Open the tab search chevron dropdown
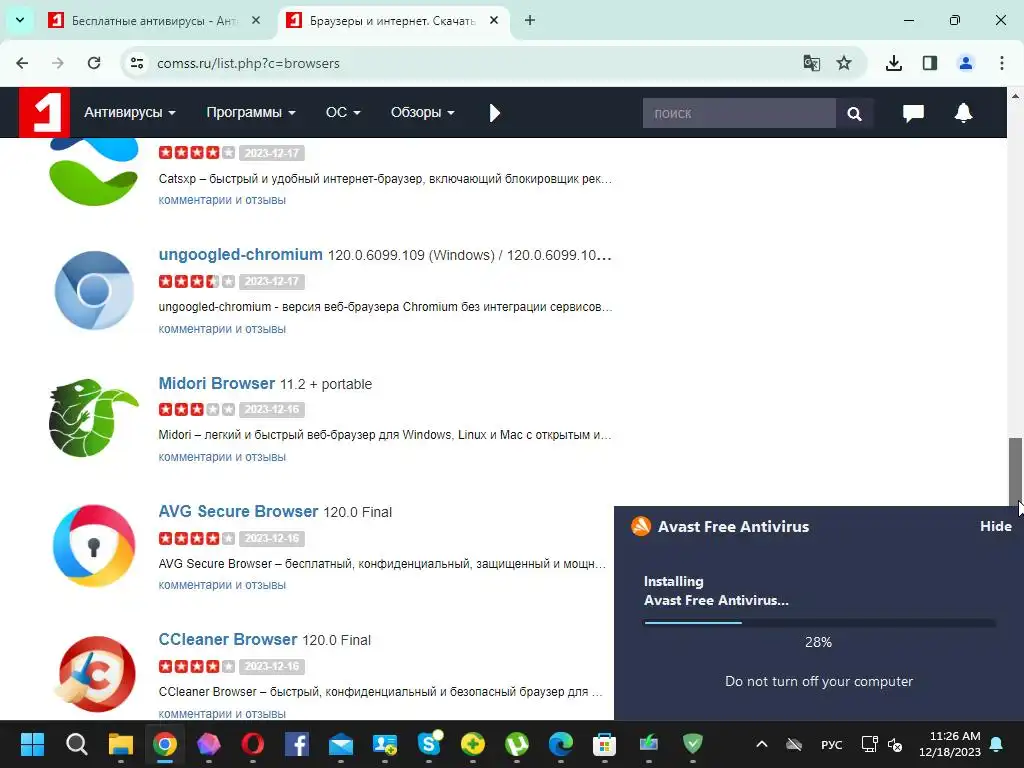 click(x=20, y=20)
